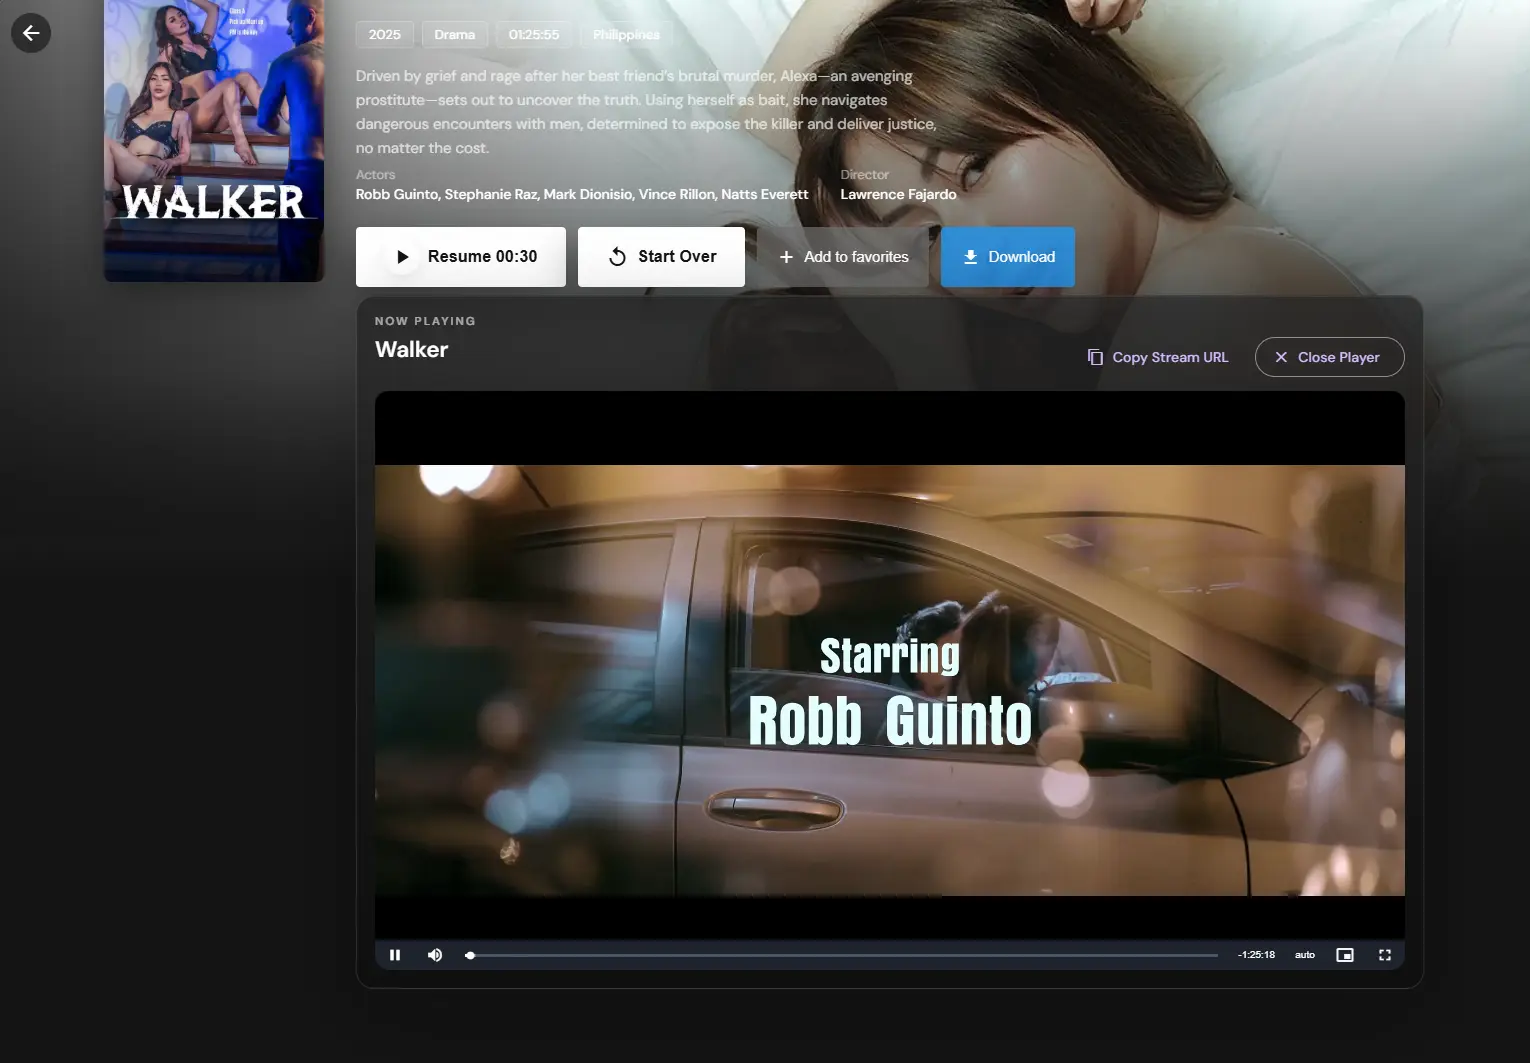Viewport: 1530px width, 1063px height.
Task: Select the Philippines country tag
Action: (626, 34)
